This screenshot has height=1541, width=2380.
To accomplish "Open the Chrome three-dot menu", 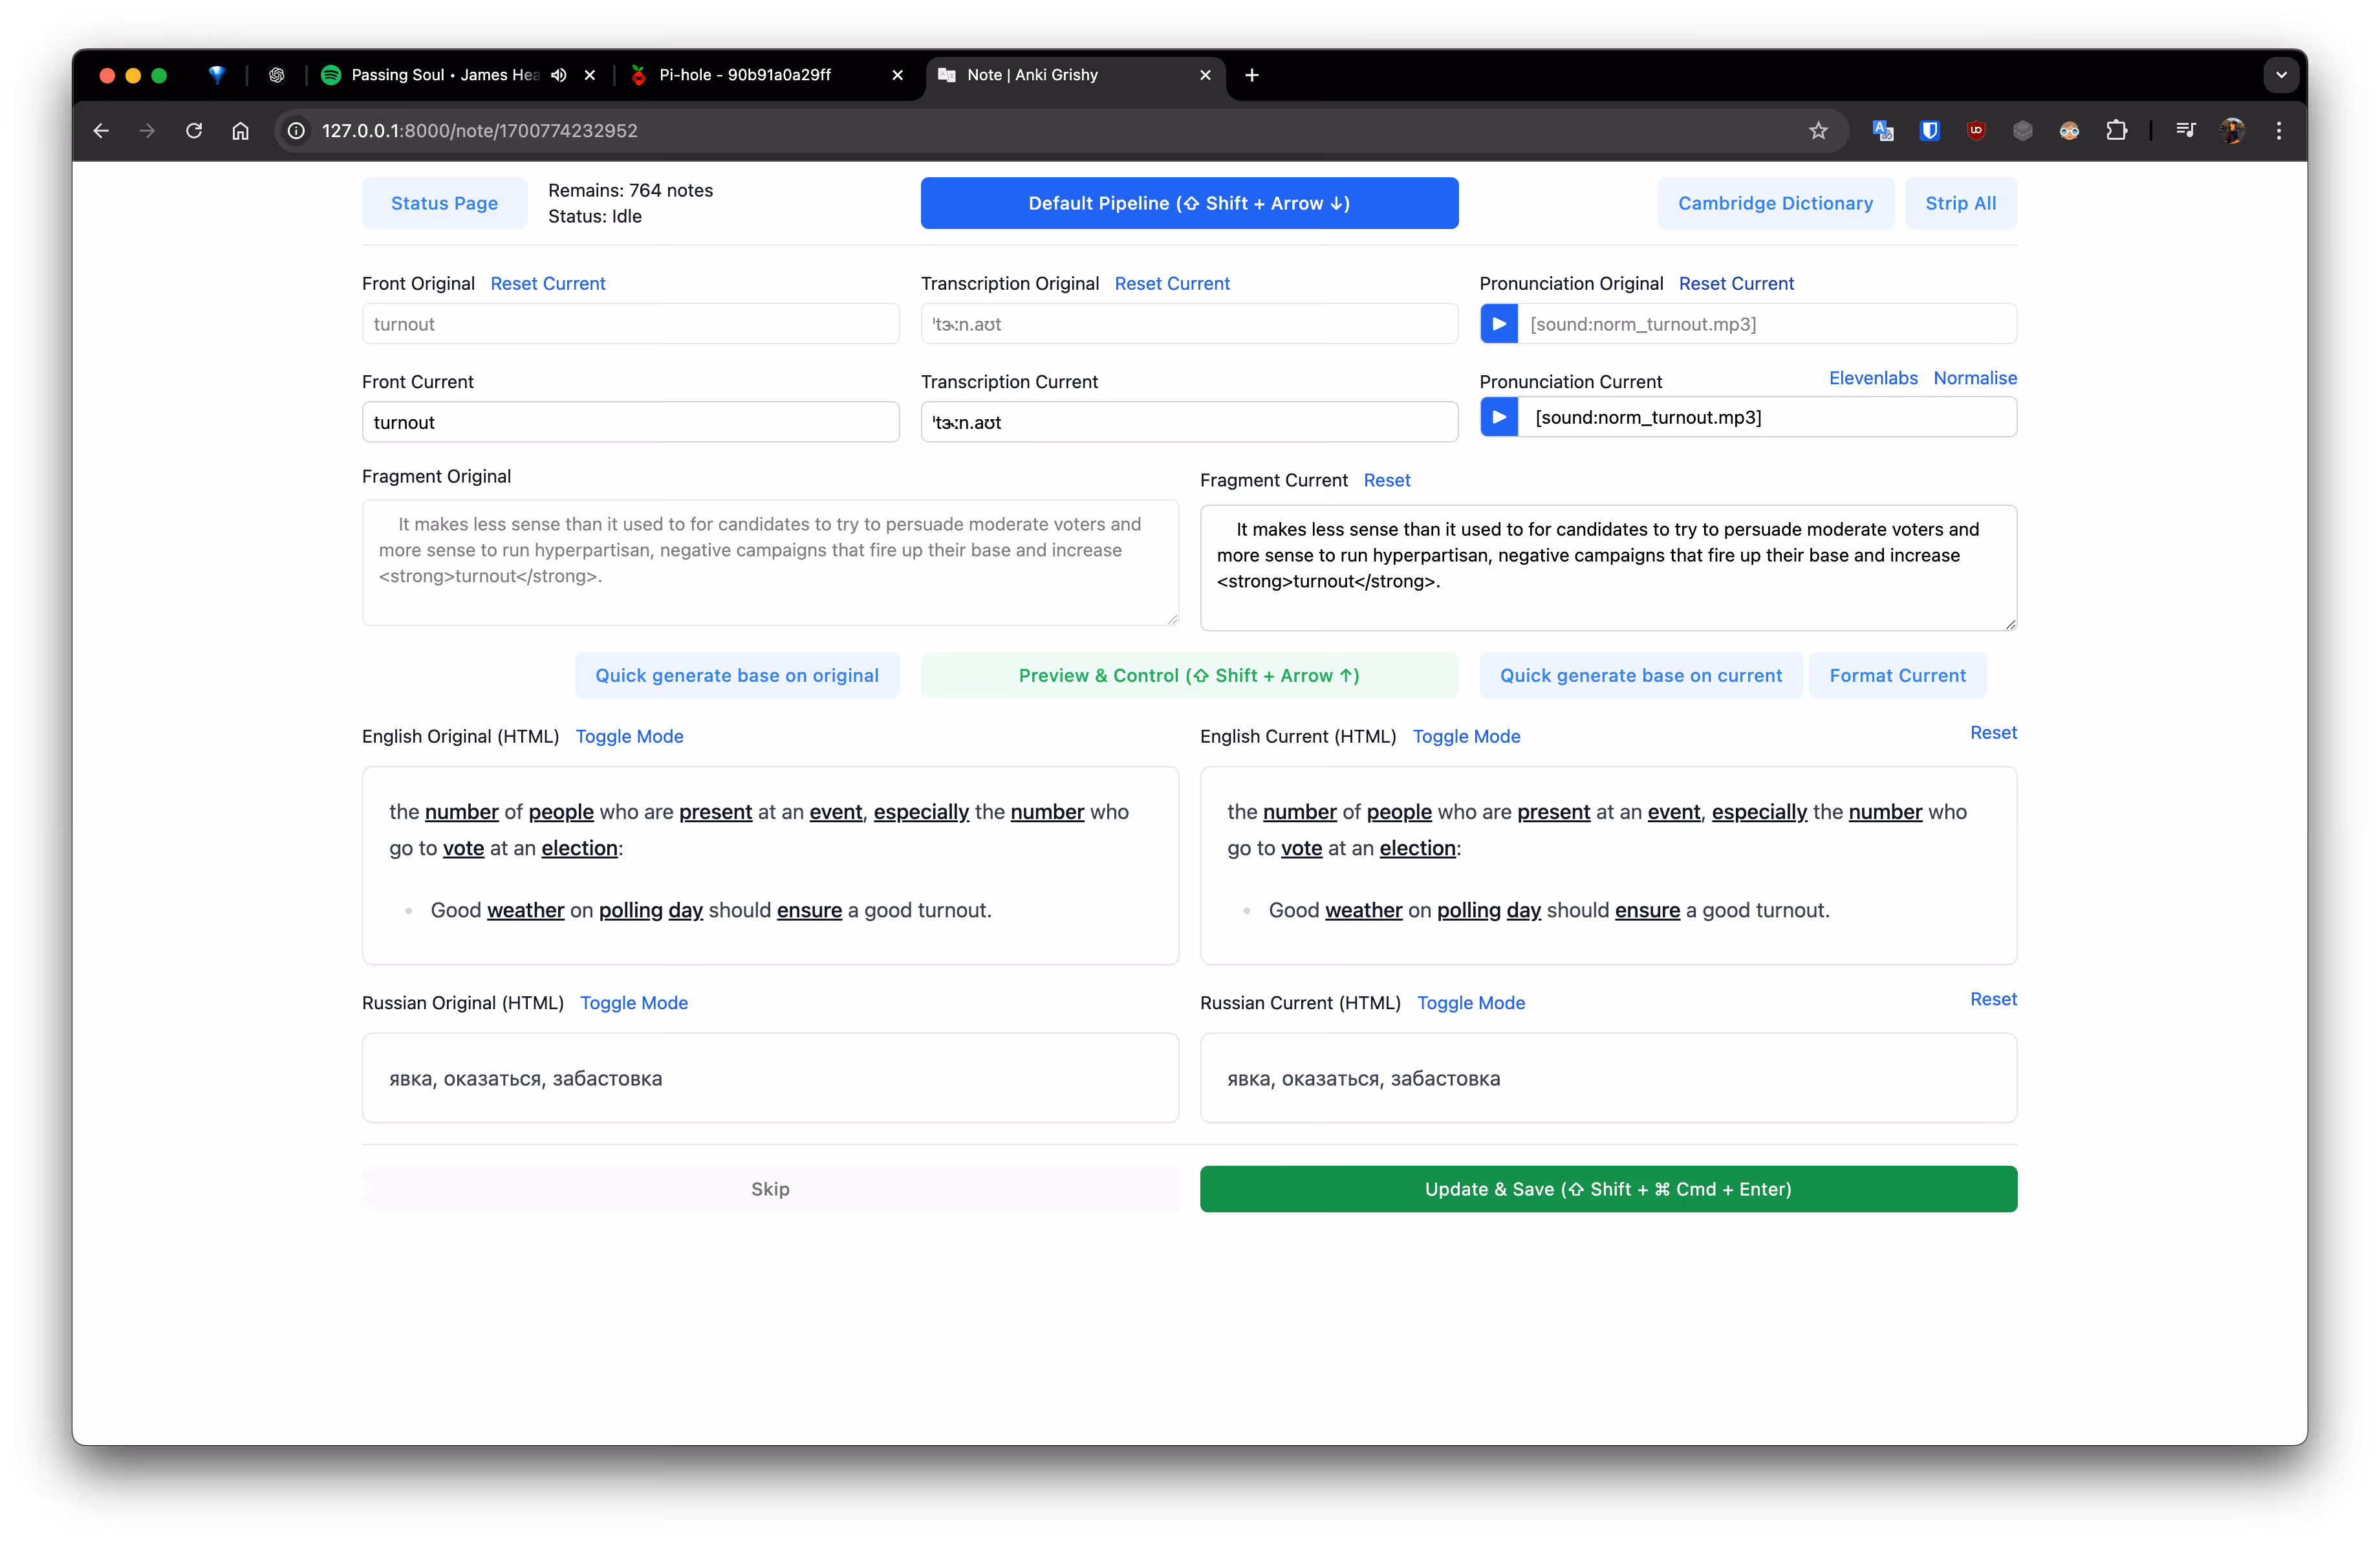I will tap(2279, 131).
